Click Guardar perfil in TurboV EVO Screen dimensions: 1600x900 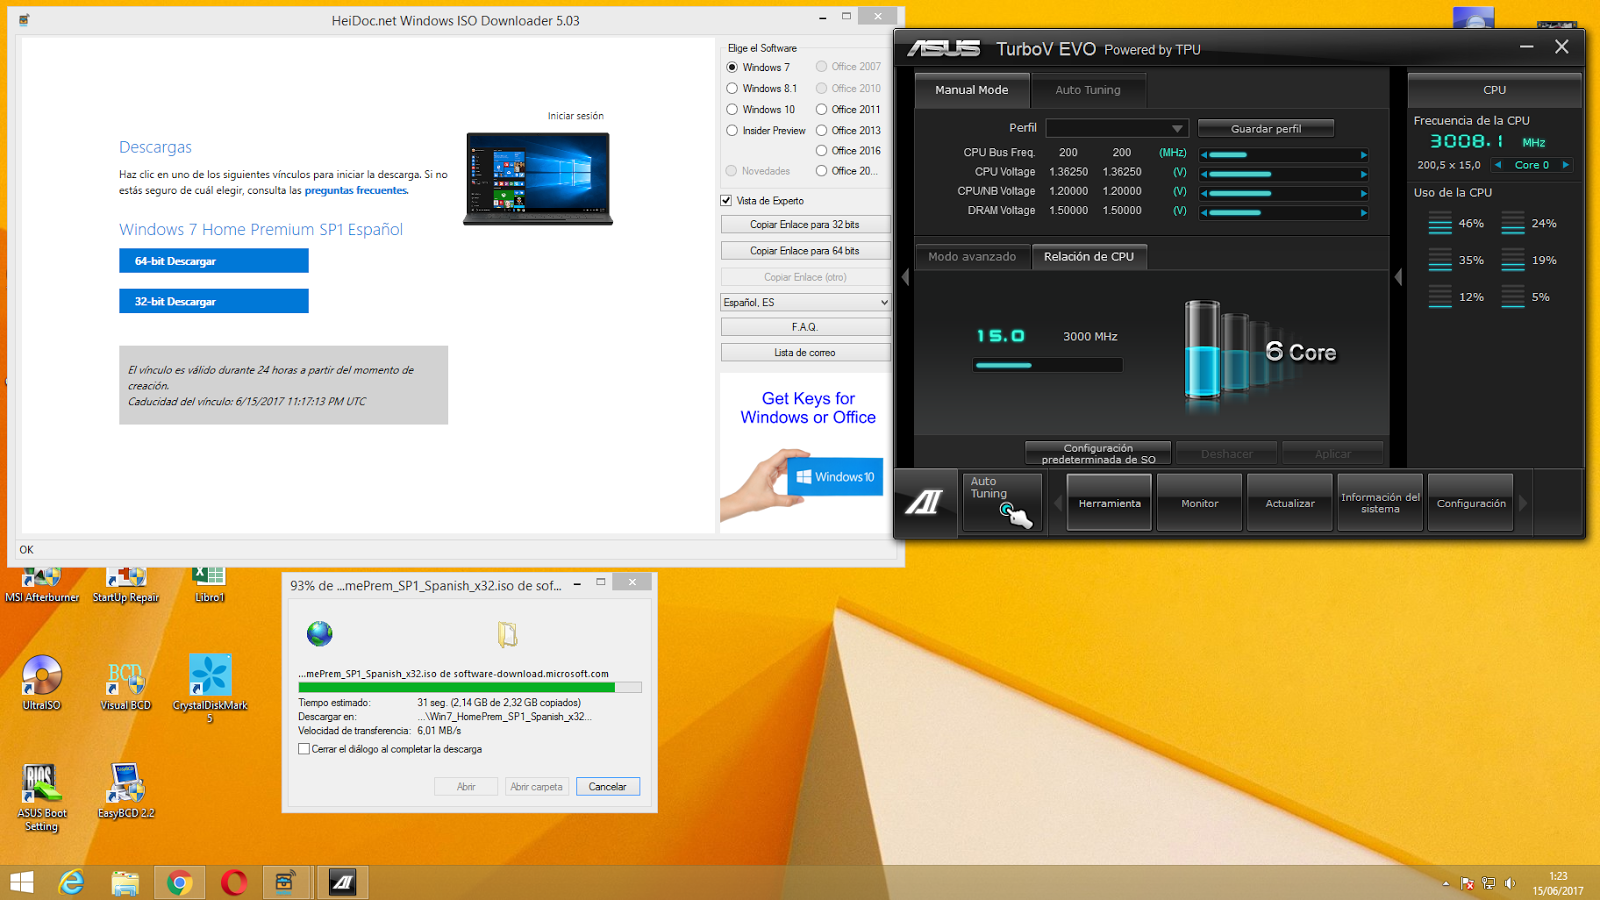[1266, 128]
